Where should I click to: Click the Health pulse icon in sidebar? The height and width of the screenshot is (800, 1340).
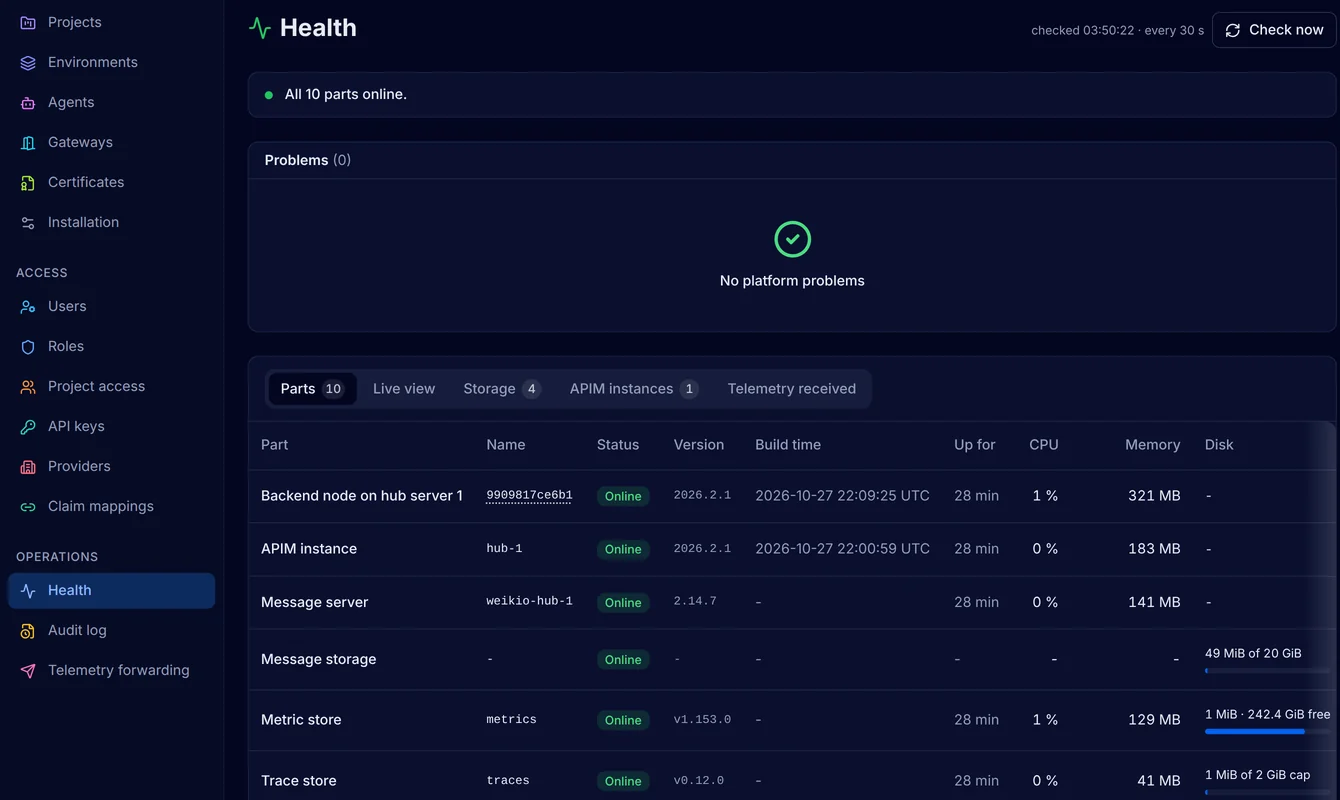[28, 590]
